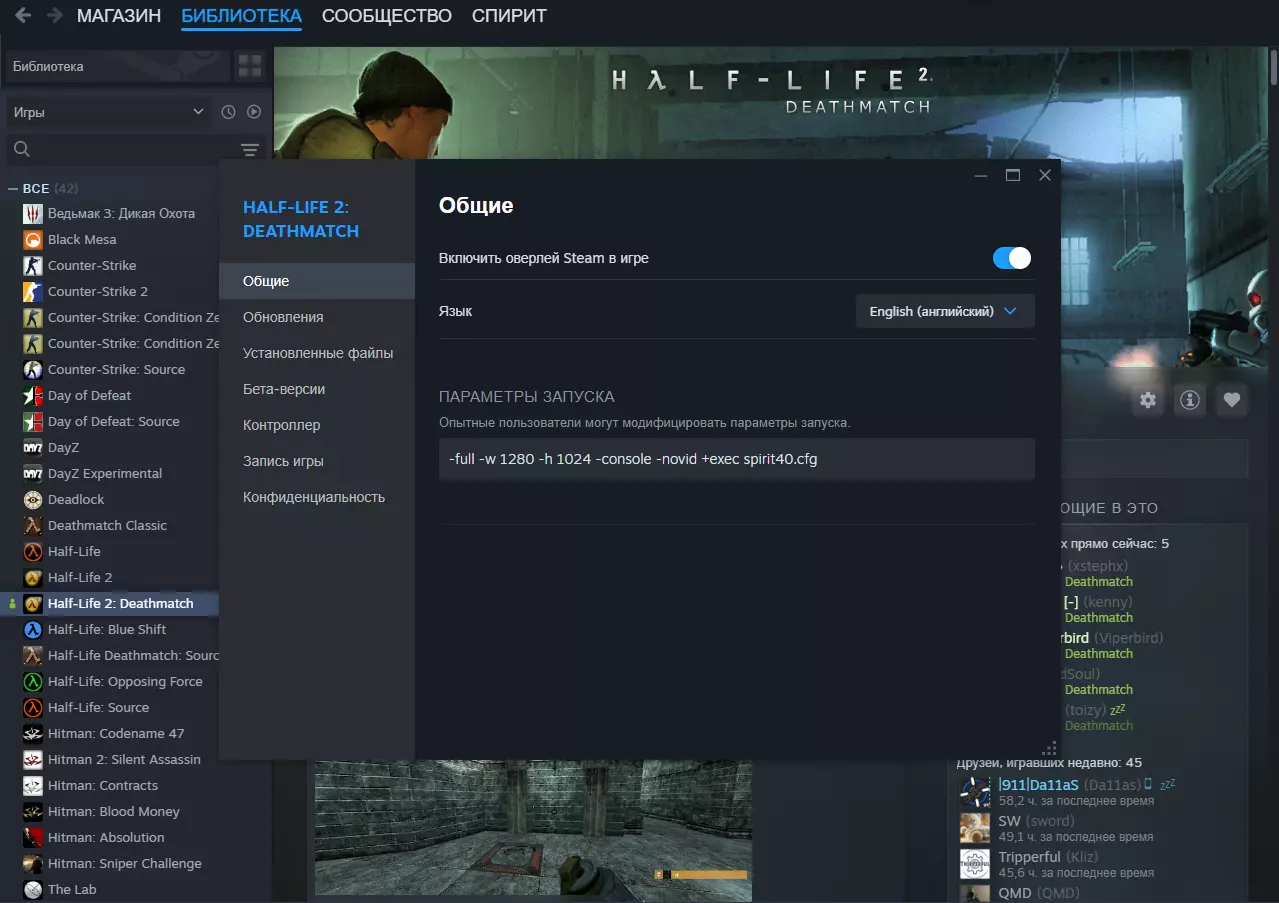1279x903 pixels.
Task: Open the МАГАЗИН menu
Action: point(119,16)
